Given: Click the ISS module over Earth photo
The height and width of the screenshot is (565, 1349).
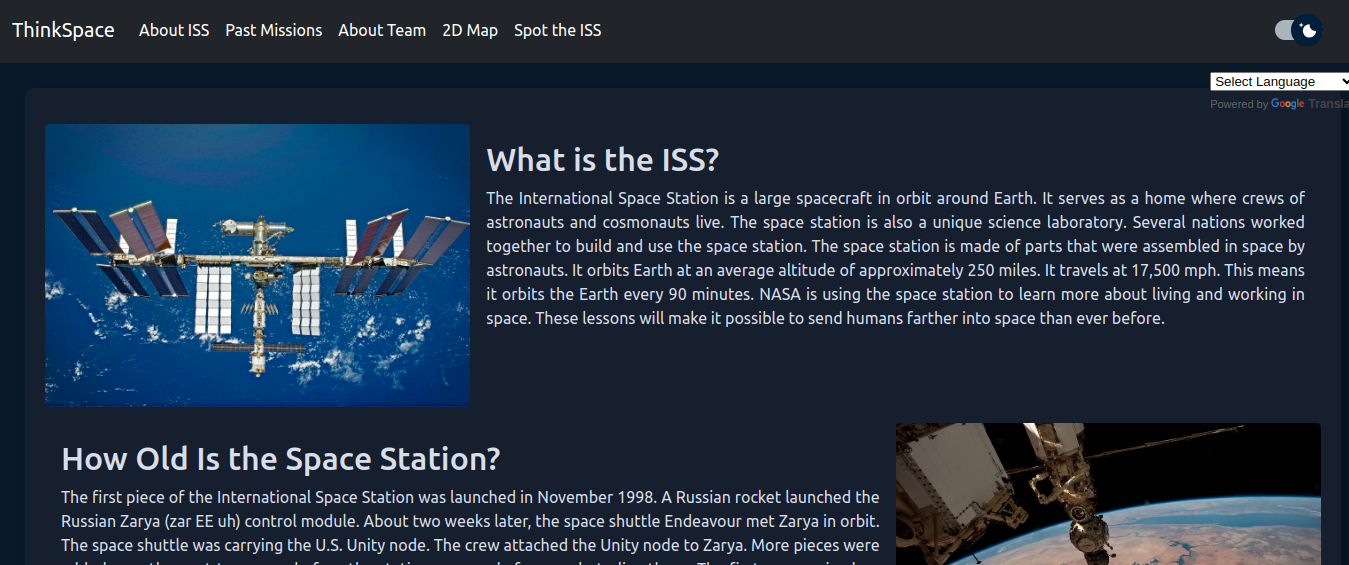Looking at the screenshot, I should click(1108, 494).
